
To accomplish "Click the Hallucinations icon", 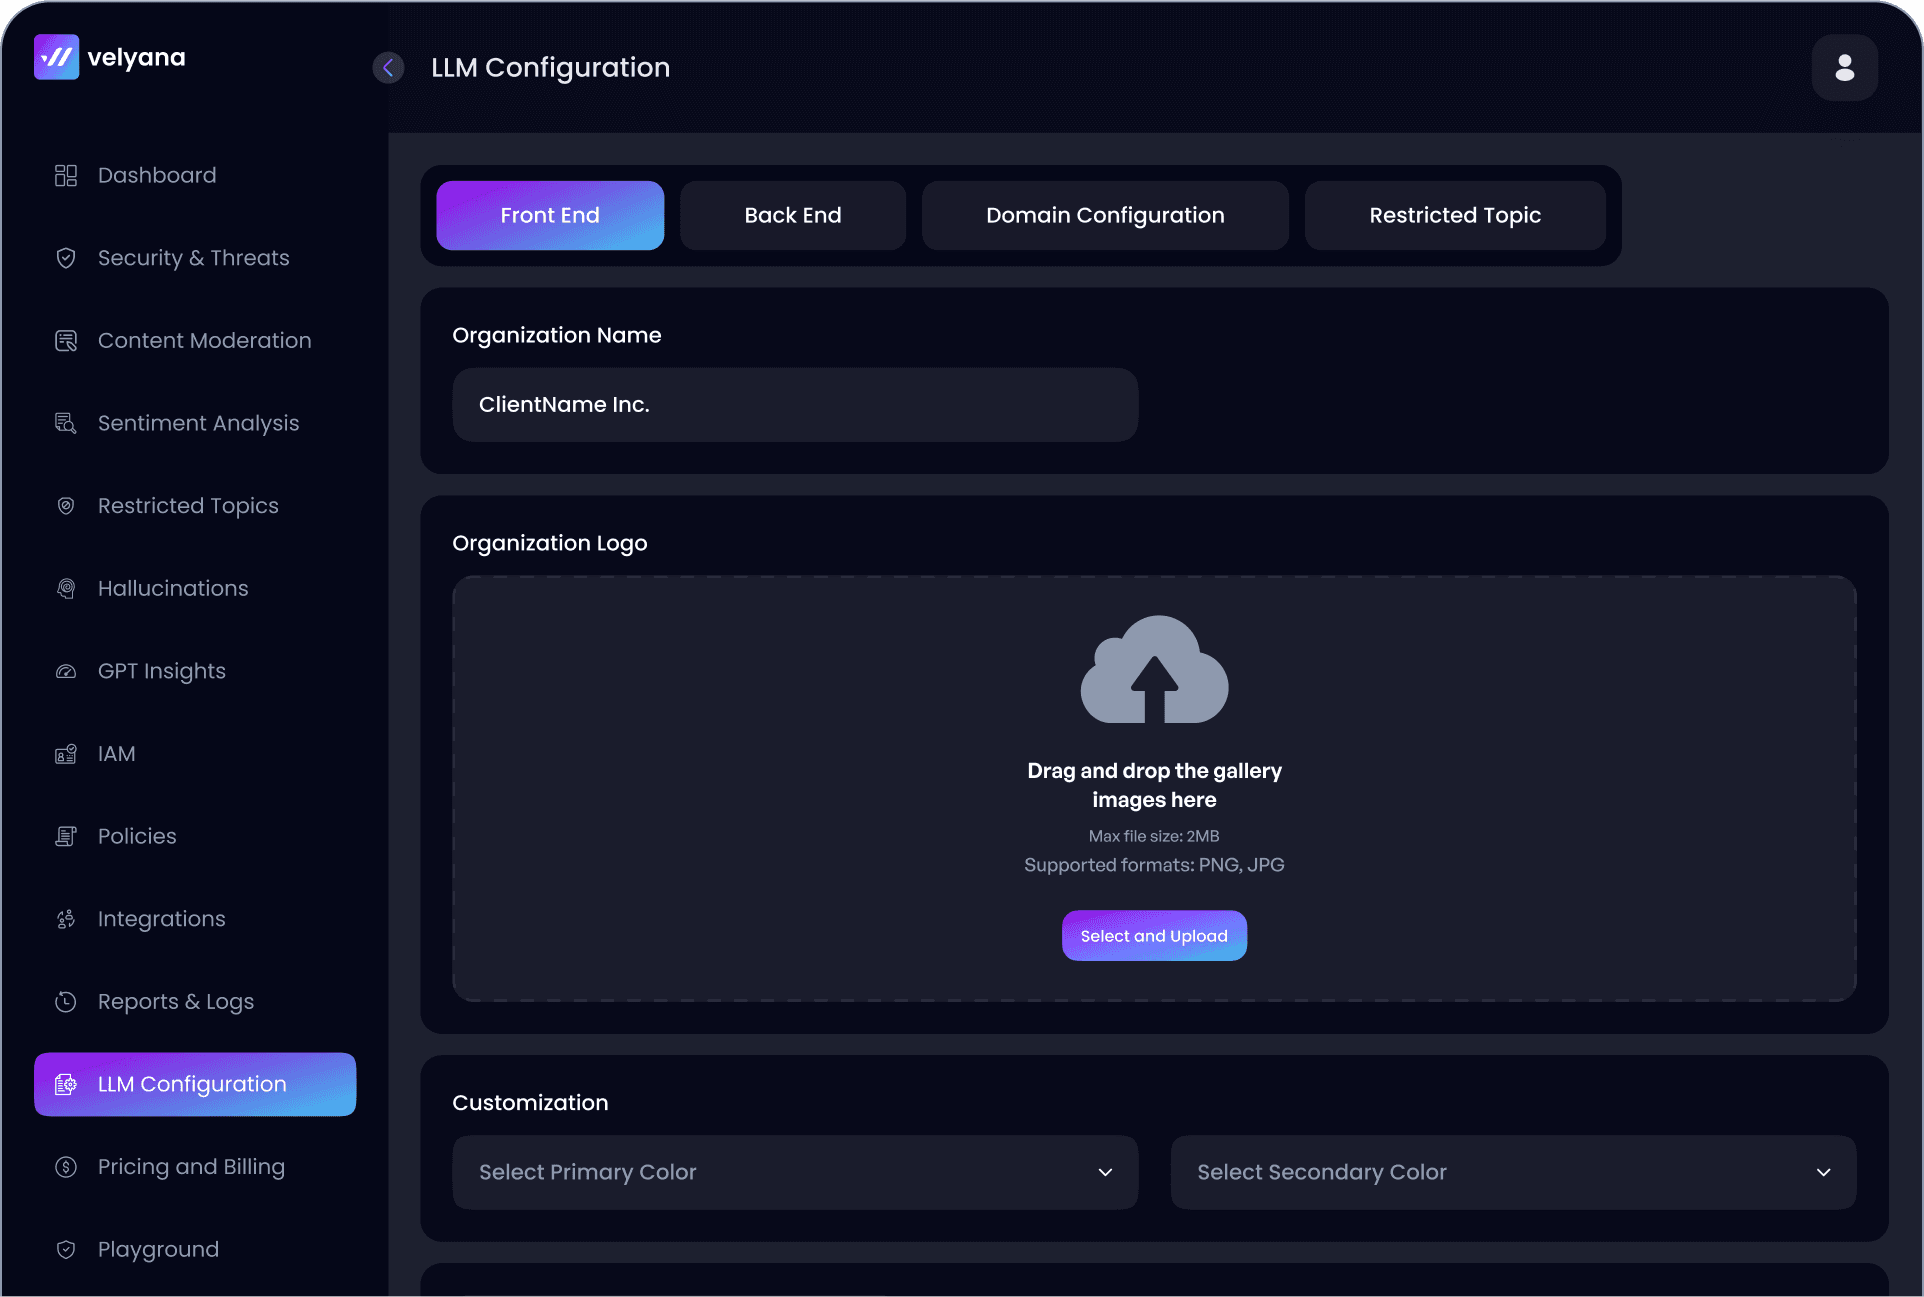I will tap(66, 589).
